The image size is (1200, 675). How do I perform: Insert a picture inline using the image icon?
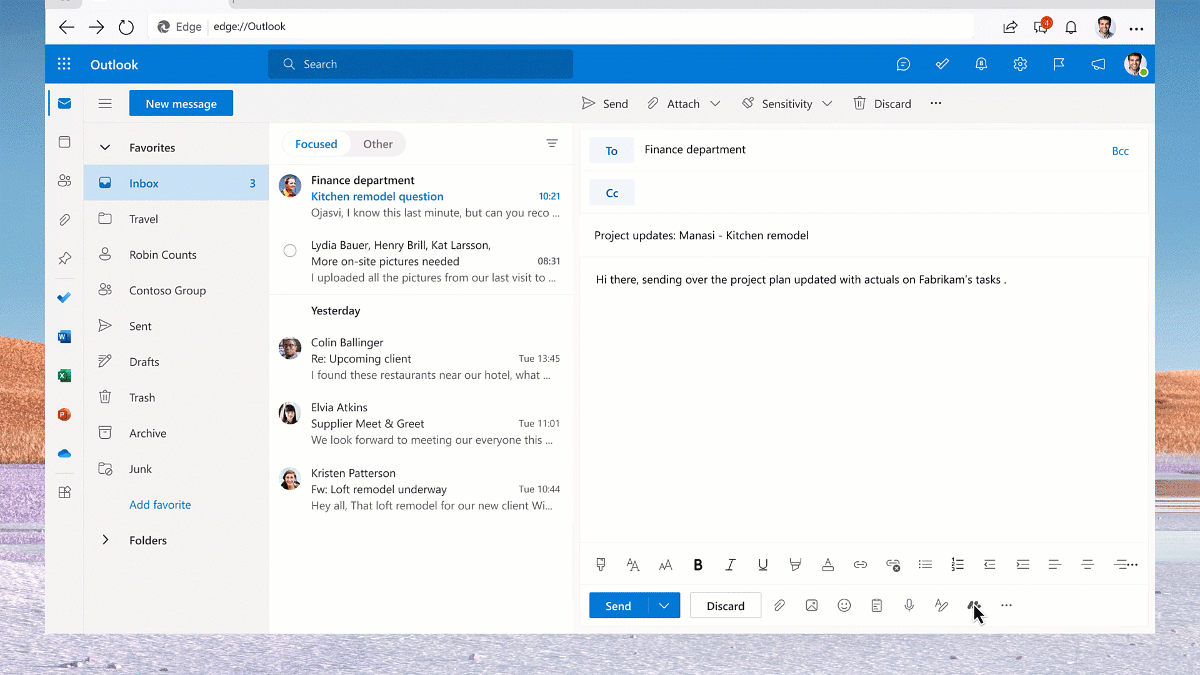(812, 606)
